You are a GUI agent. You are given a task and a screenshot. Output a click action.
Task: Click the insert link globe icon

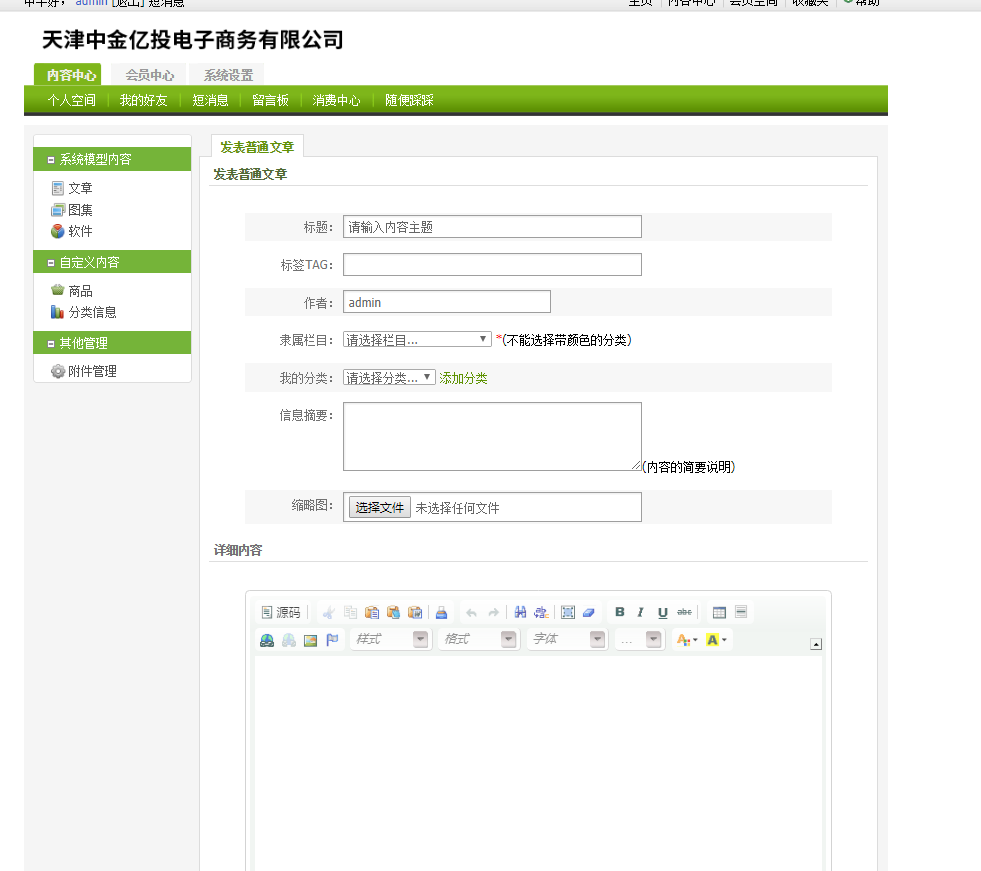click(x=267, y=640)
